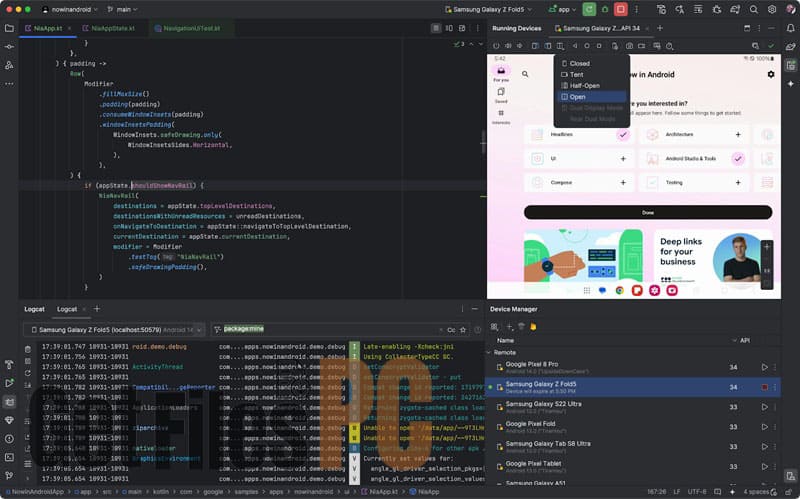Start the Google Pixel 8 Pro device
800x499 pixels.
pyautogui.click(x=764, y=367)
